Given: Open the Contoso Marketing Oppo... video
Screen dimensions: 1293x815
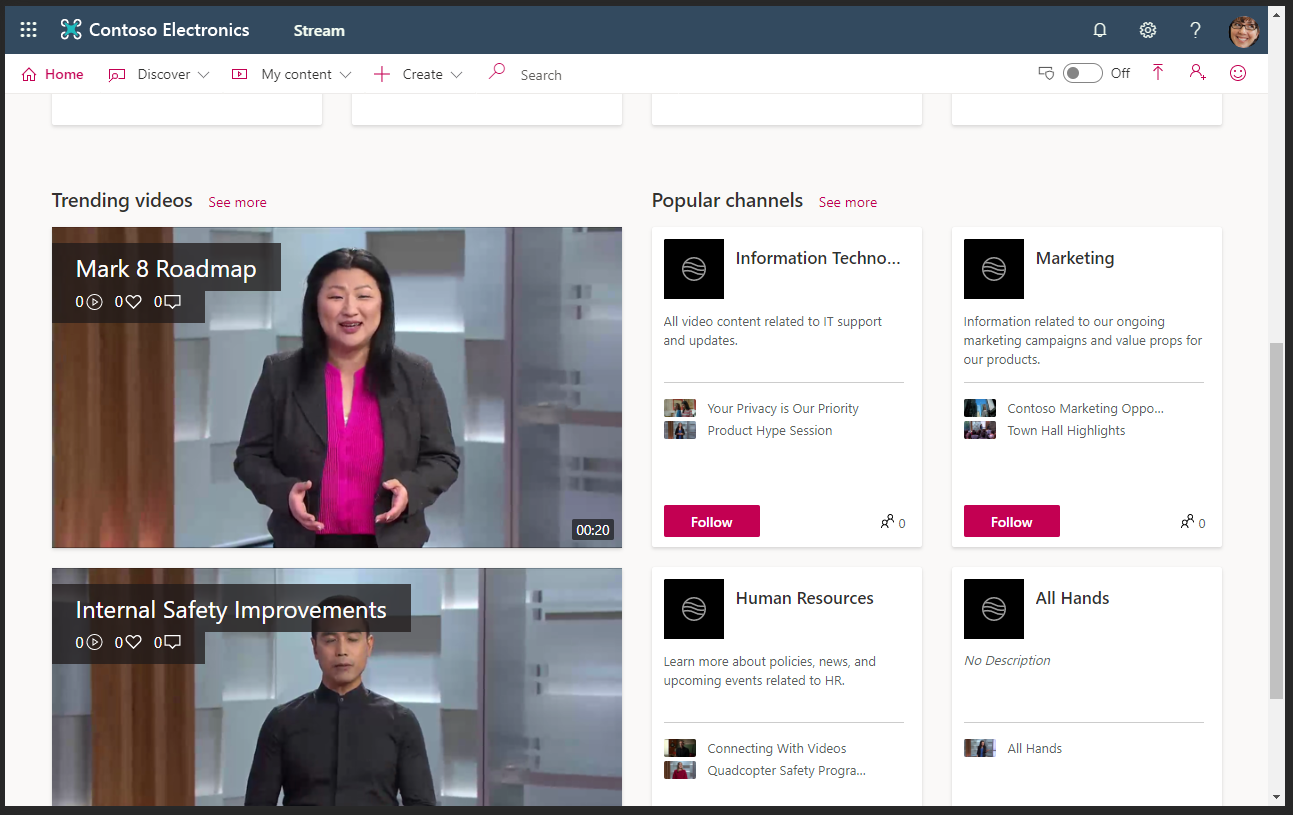Looking at the screenshot, I should coord(1086,408).
